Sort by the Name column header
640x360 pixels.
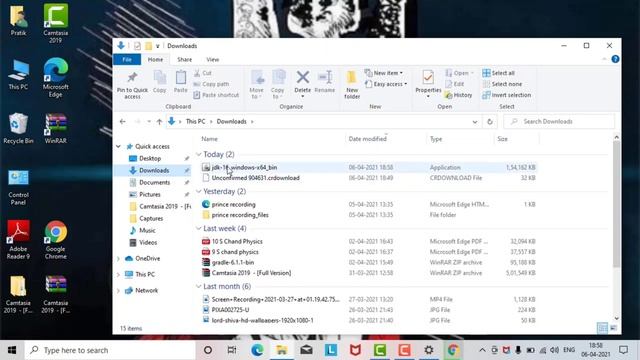[x=209, y=139]
